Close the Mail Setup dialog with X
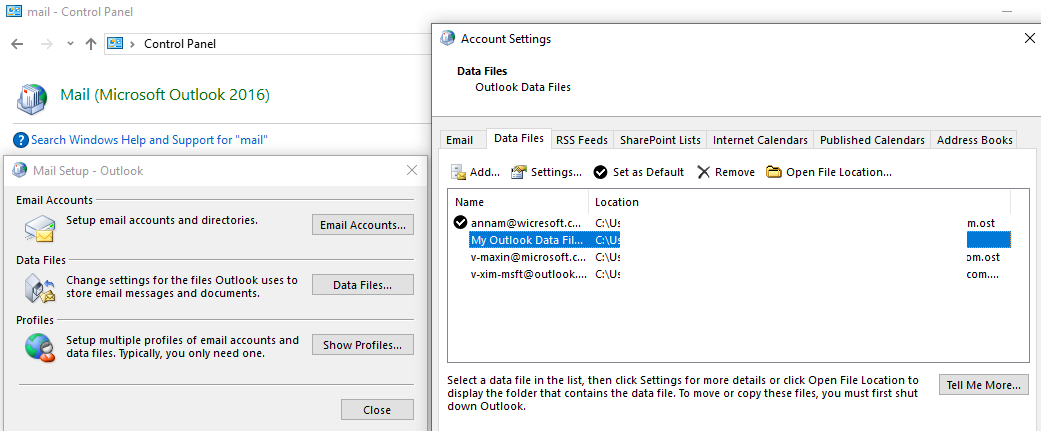 click(412, 171)
